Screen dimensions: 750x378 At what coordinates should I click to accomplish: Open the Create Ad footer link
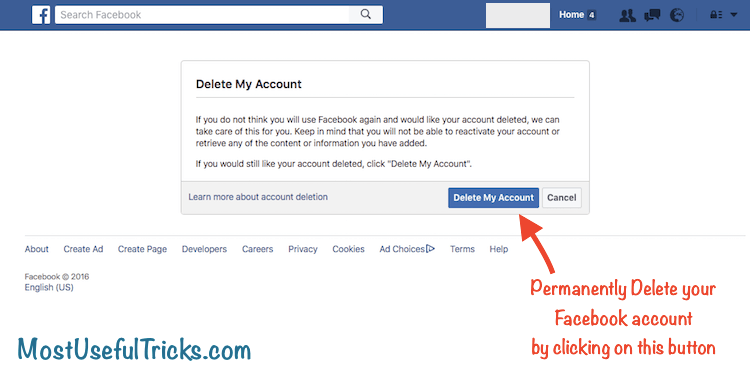point(83,249)
